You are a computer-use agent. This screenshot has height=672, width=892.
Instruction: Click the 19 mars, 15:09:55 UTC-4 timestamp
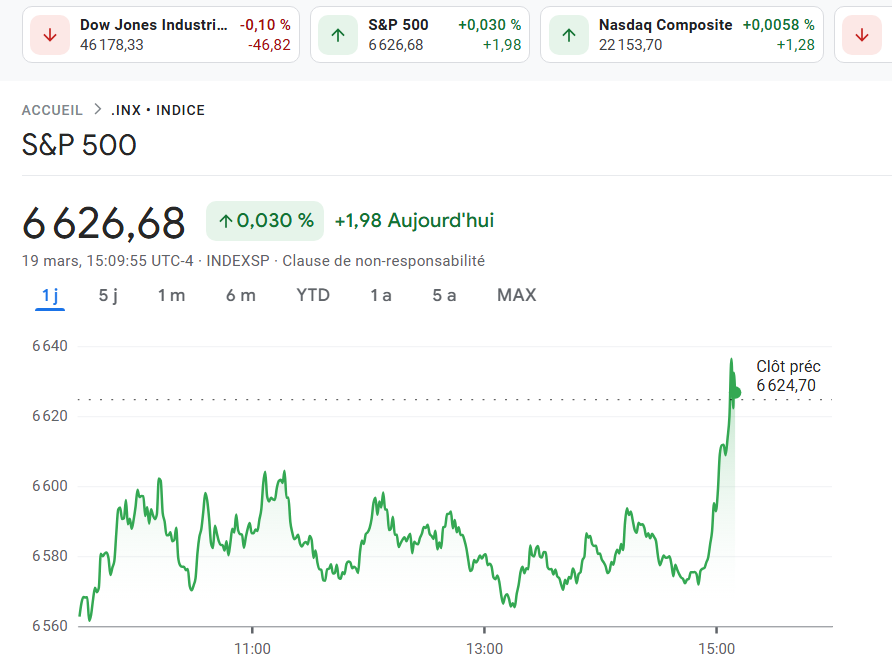click(108, 261)
